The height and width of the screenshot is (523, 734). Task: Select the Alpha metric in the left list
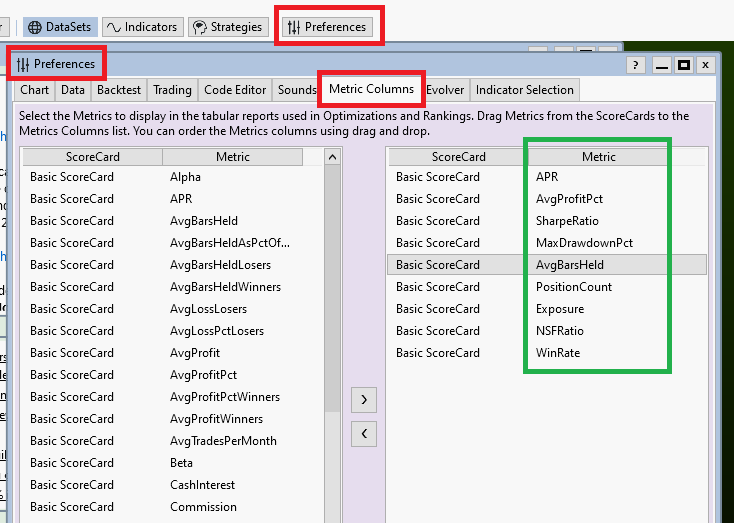coord(185,177)
